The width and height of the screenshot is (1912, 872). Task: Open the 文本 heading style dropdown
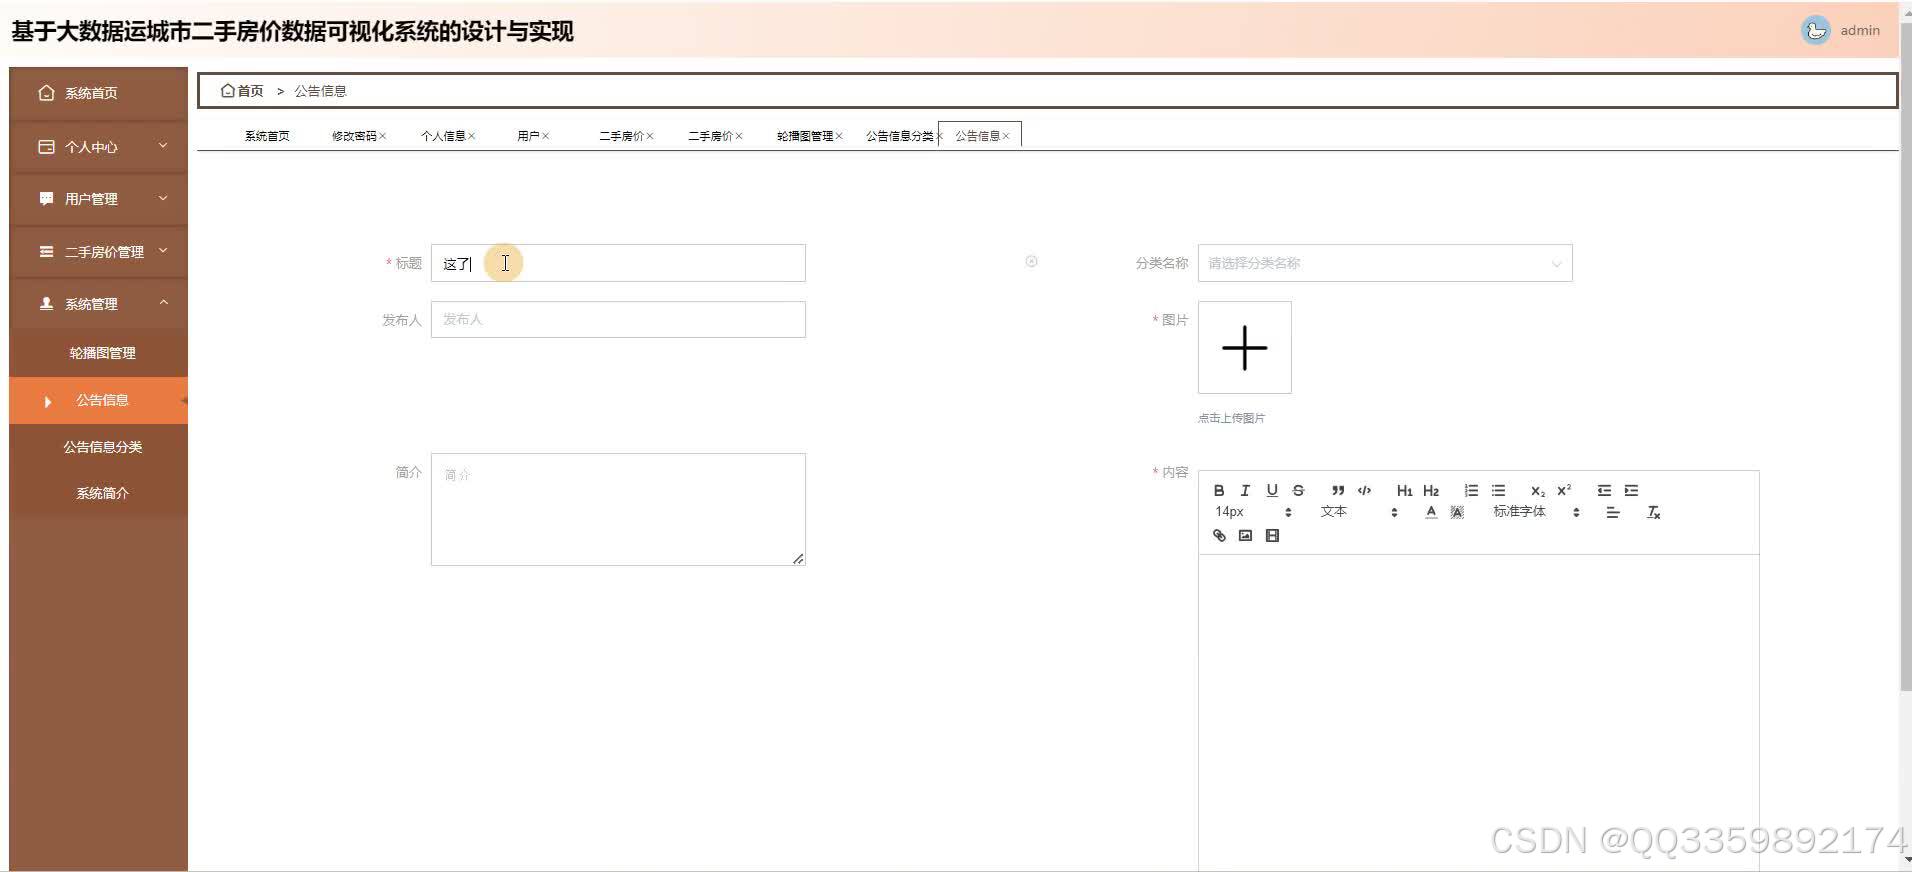(x=1359, y=512)
